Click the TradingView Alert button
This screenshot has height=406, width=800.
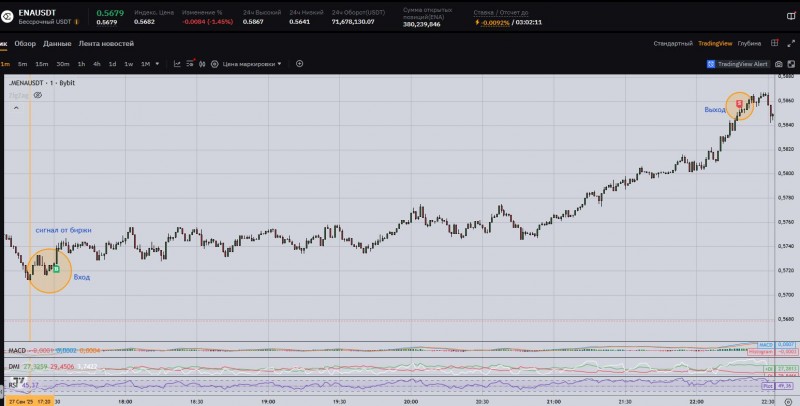(738, 63)
